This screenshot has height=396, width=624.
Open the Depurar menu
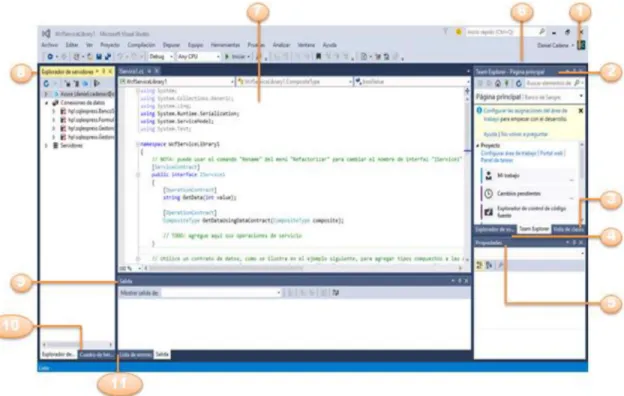coord(171,45)
